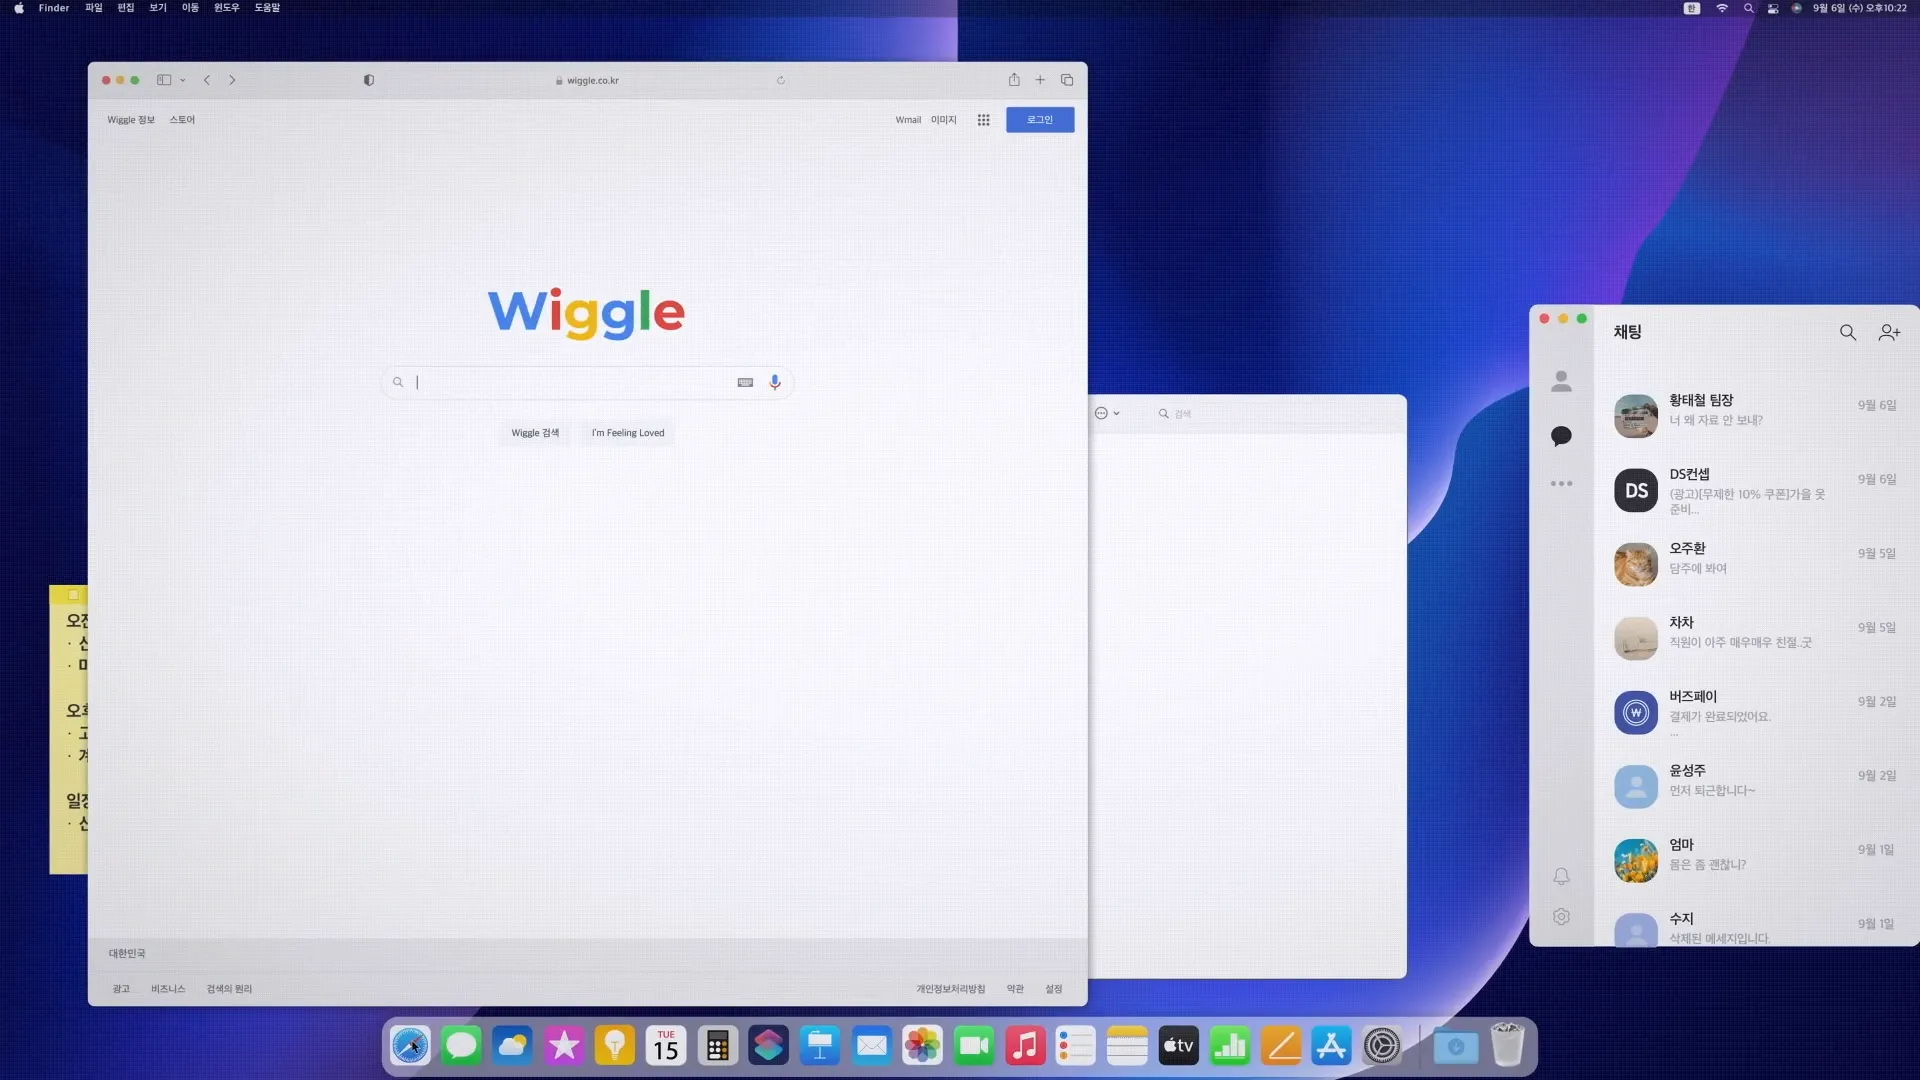Open the 편집 menu in menu bar

[x=125, y=8]
